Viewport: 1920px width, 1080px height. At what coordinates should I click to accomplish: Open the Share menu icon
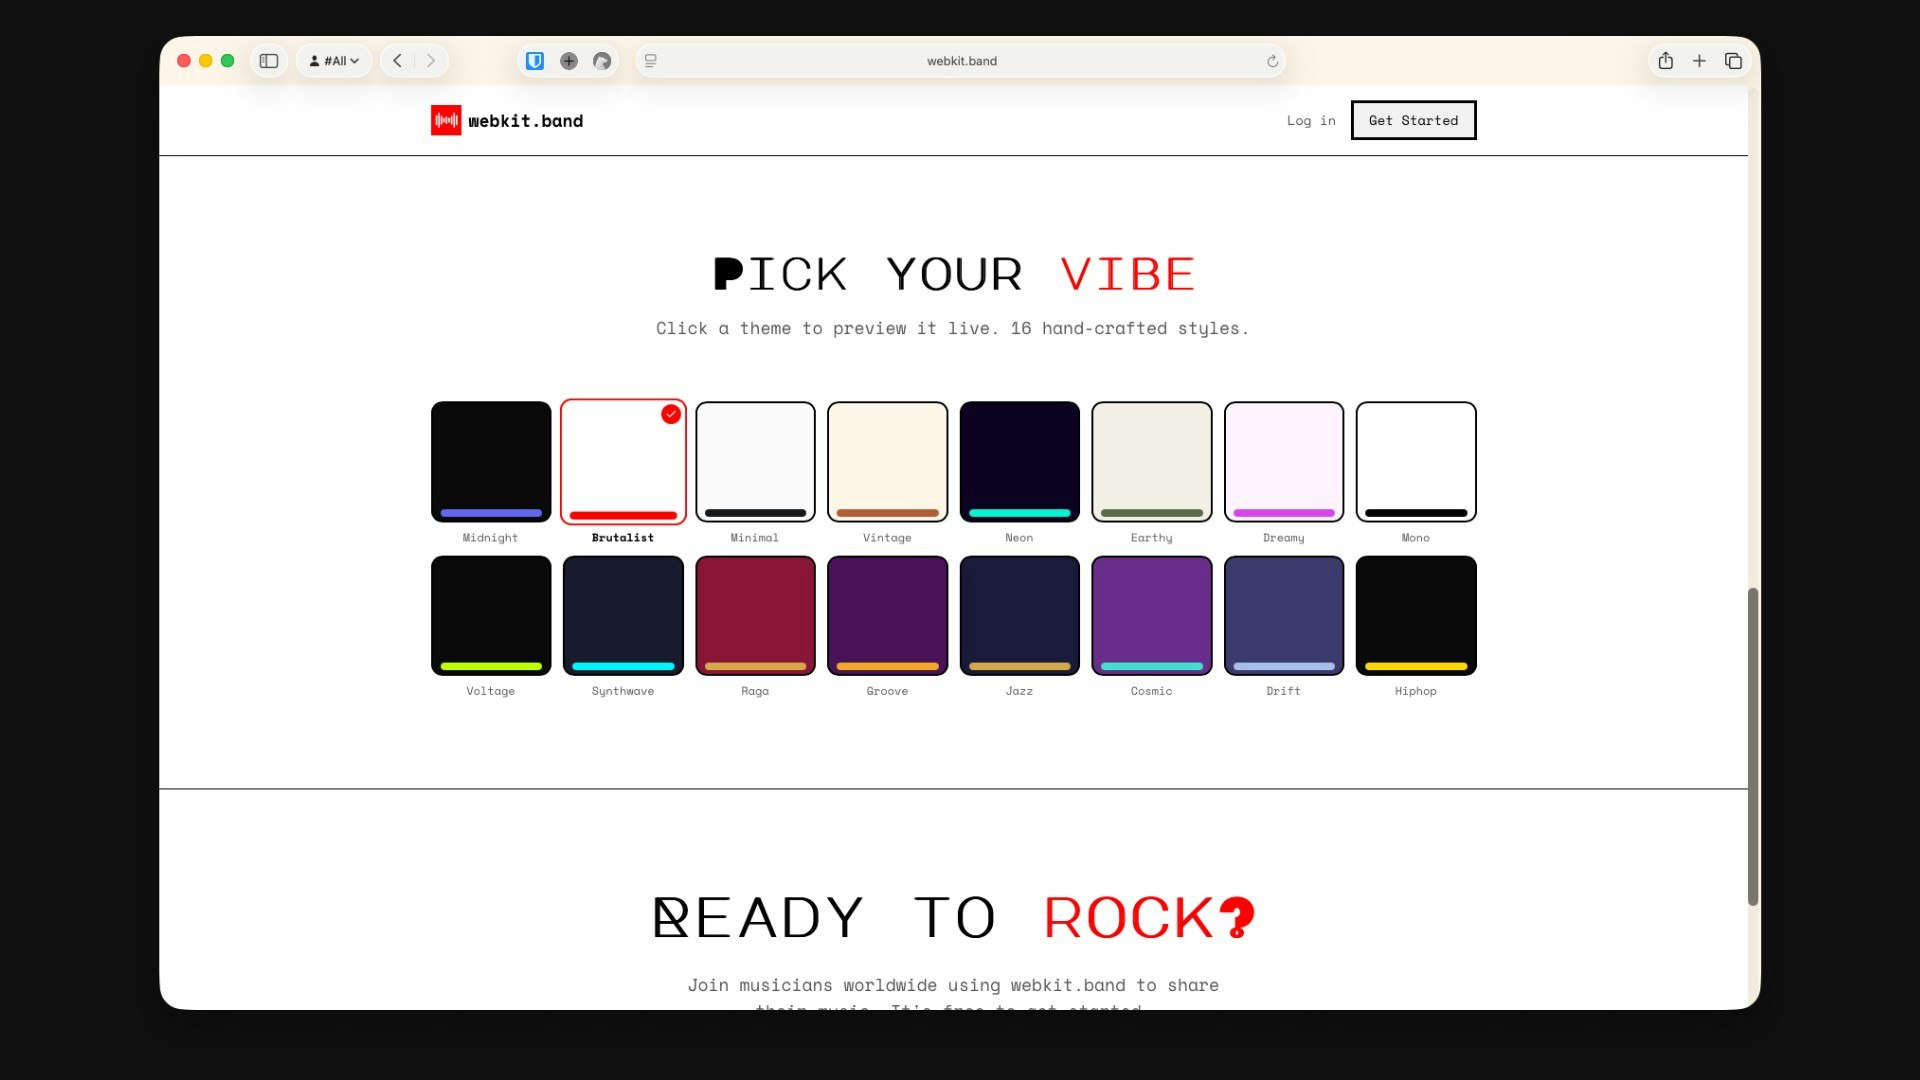click(1666, 60)
